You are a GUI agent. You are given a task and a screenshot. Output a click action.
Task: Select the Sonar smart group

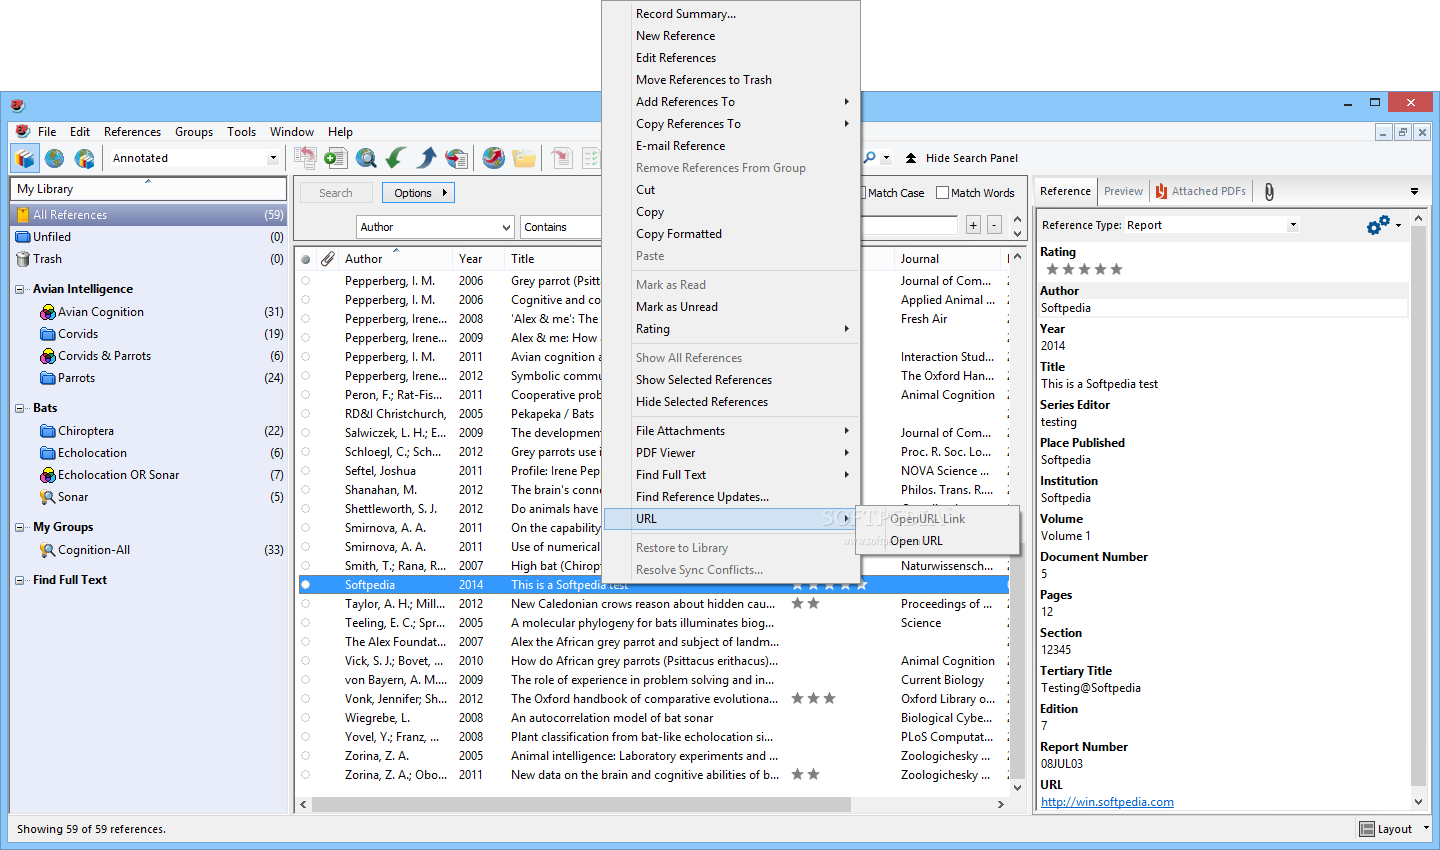(x=73, y=497)
